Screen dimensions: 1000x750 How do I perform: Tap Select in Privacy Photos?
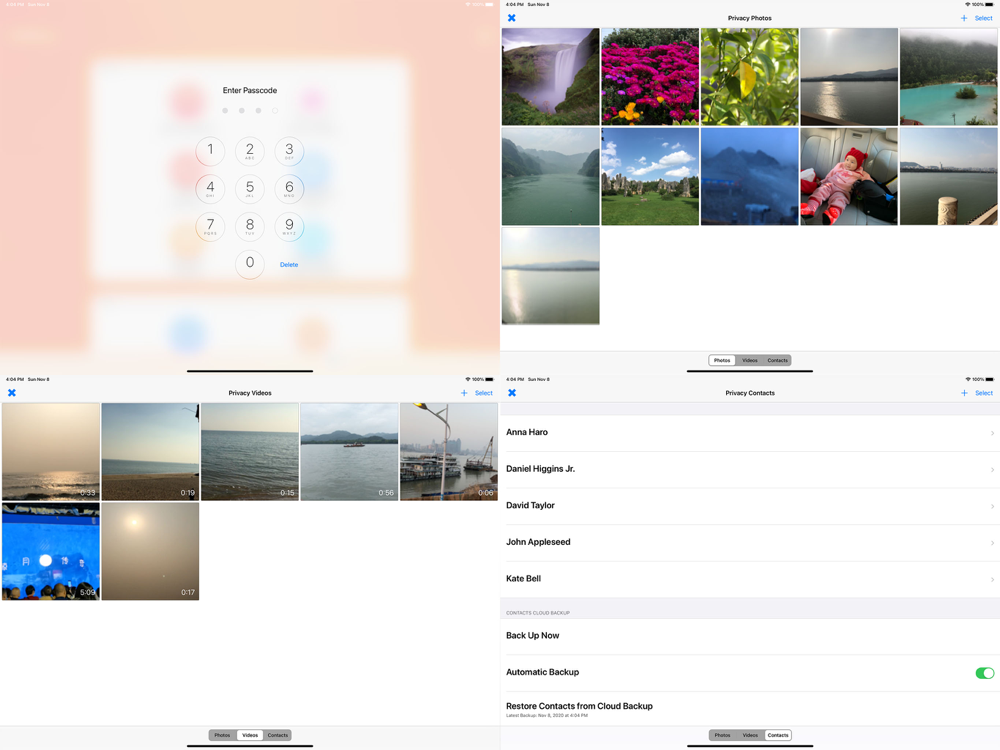983,18
